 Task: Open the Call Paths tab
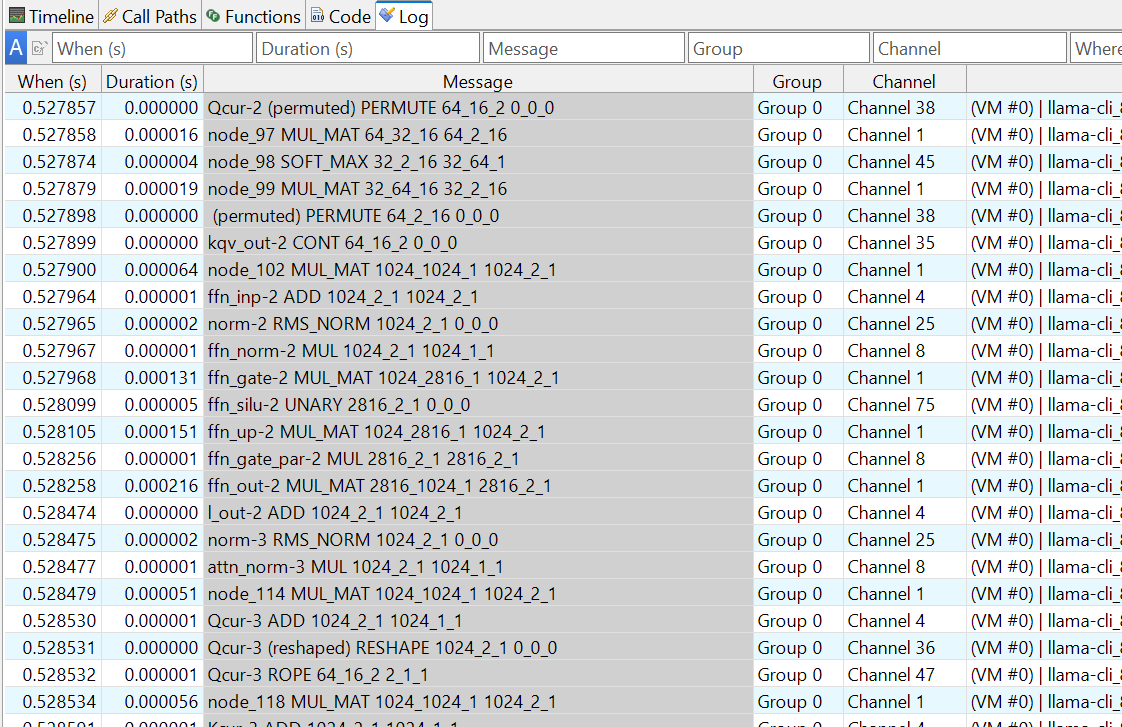point(150,16)
